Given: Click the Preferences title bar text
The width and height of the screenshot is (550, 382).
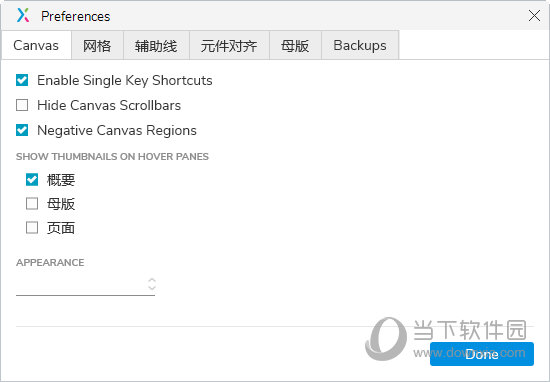Looking at the screenshot, I should tap(75, 16).
